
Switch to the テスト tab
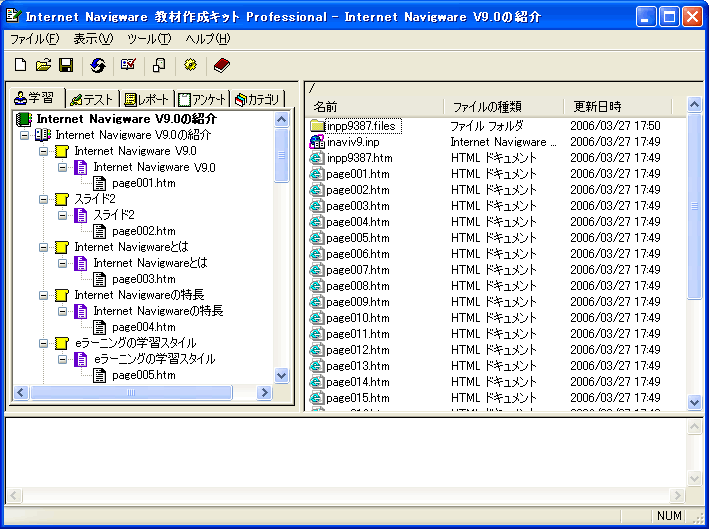(92, 99)
